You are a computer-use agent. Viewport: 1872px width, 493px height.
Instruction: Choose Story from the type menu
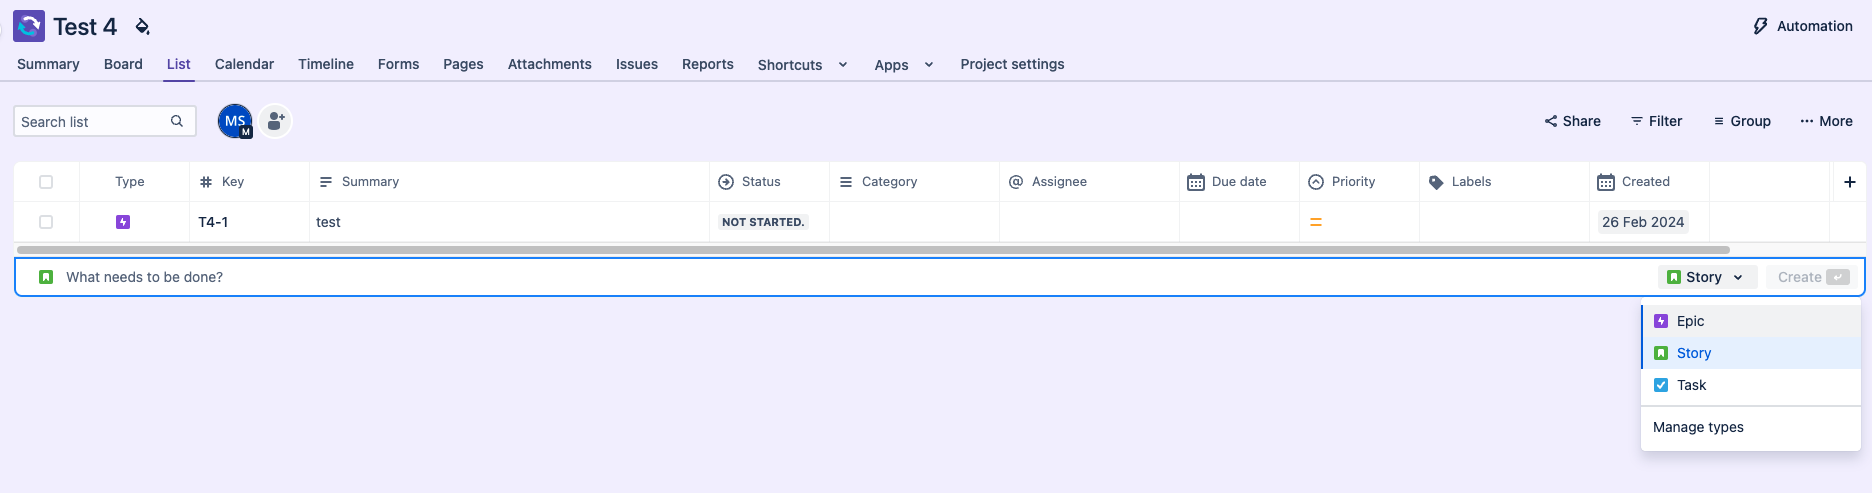[x=1751, y=353]
